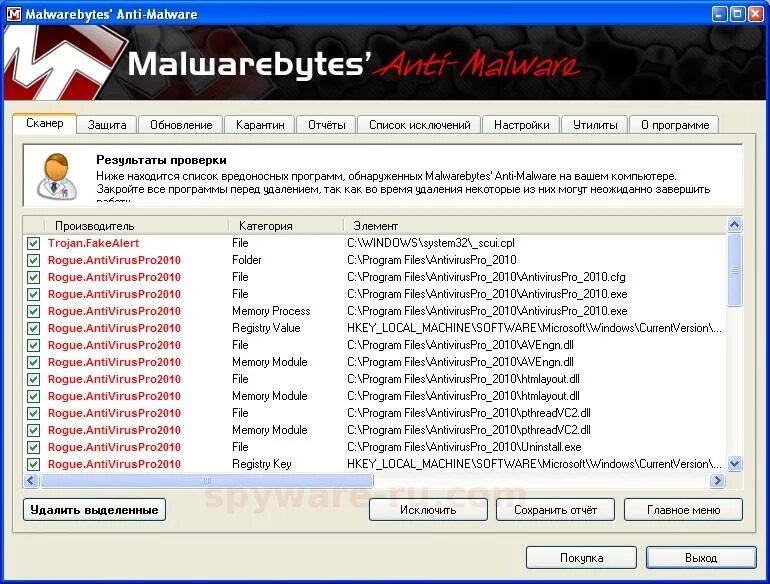
Task: Click the horizontal scroll left arrow
Action: [x=31, y=480]
